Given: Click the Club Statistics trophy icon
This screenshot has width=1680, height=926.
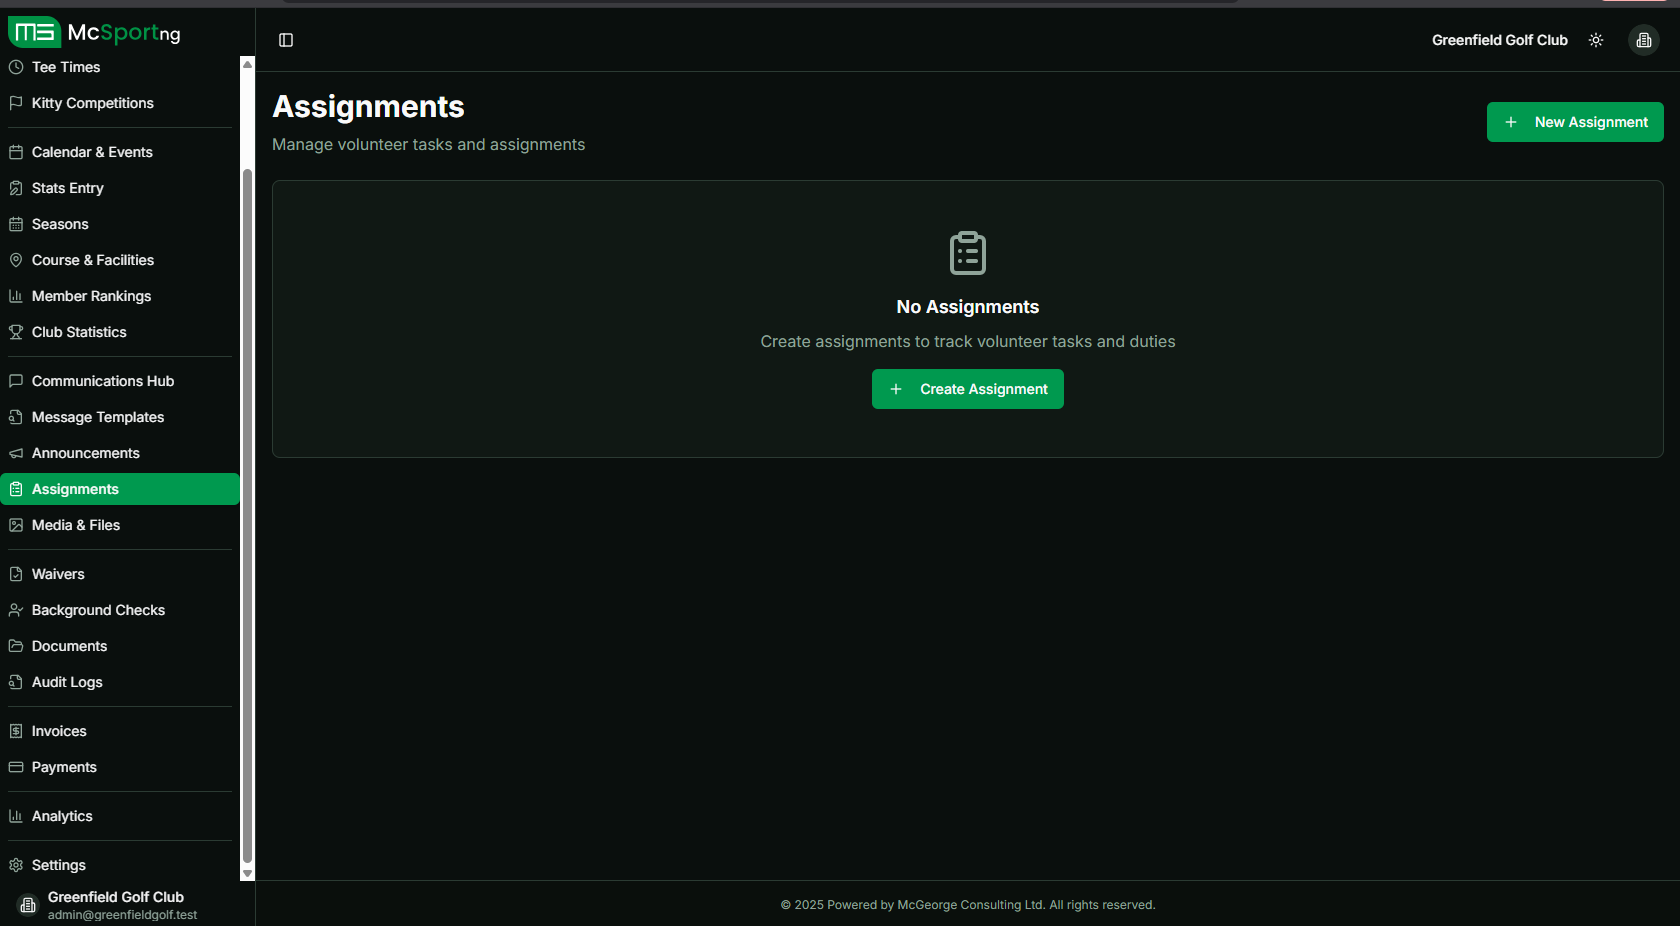Looking at the screenshot, I should pos(16,332).
